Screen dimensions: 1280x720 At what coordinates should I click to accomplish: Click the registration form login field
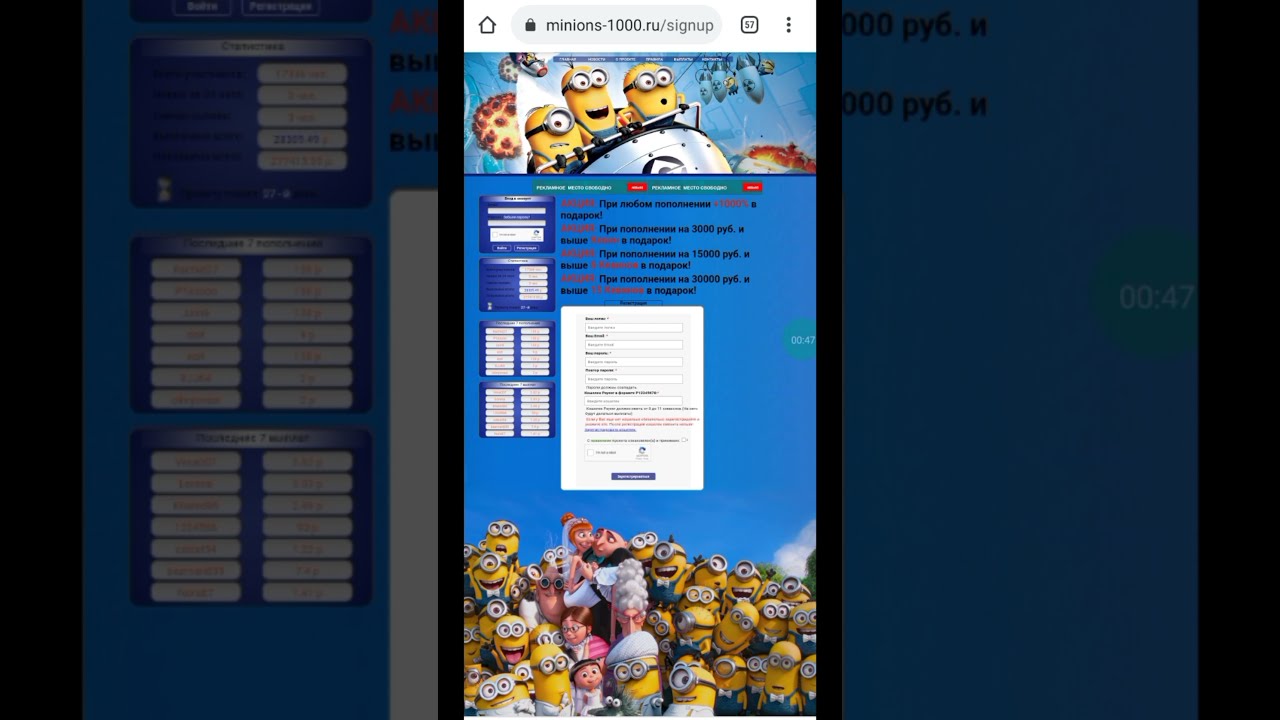coord(634,327)
